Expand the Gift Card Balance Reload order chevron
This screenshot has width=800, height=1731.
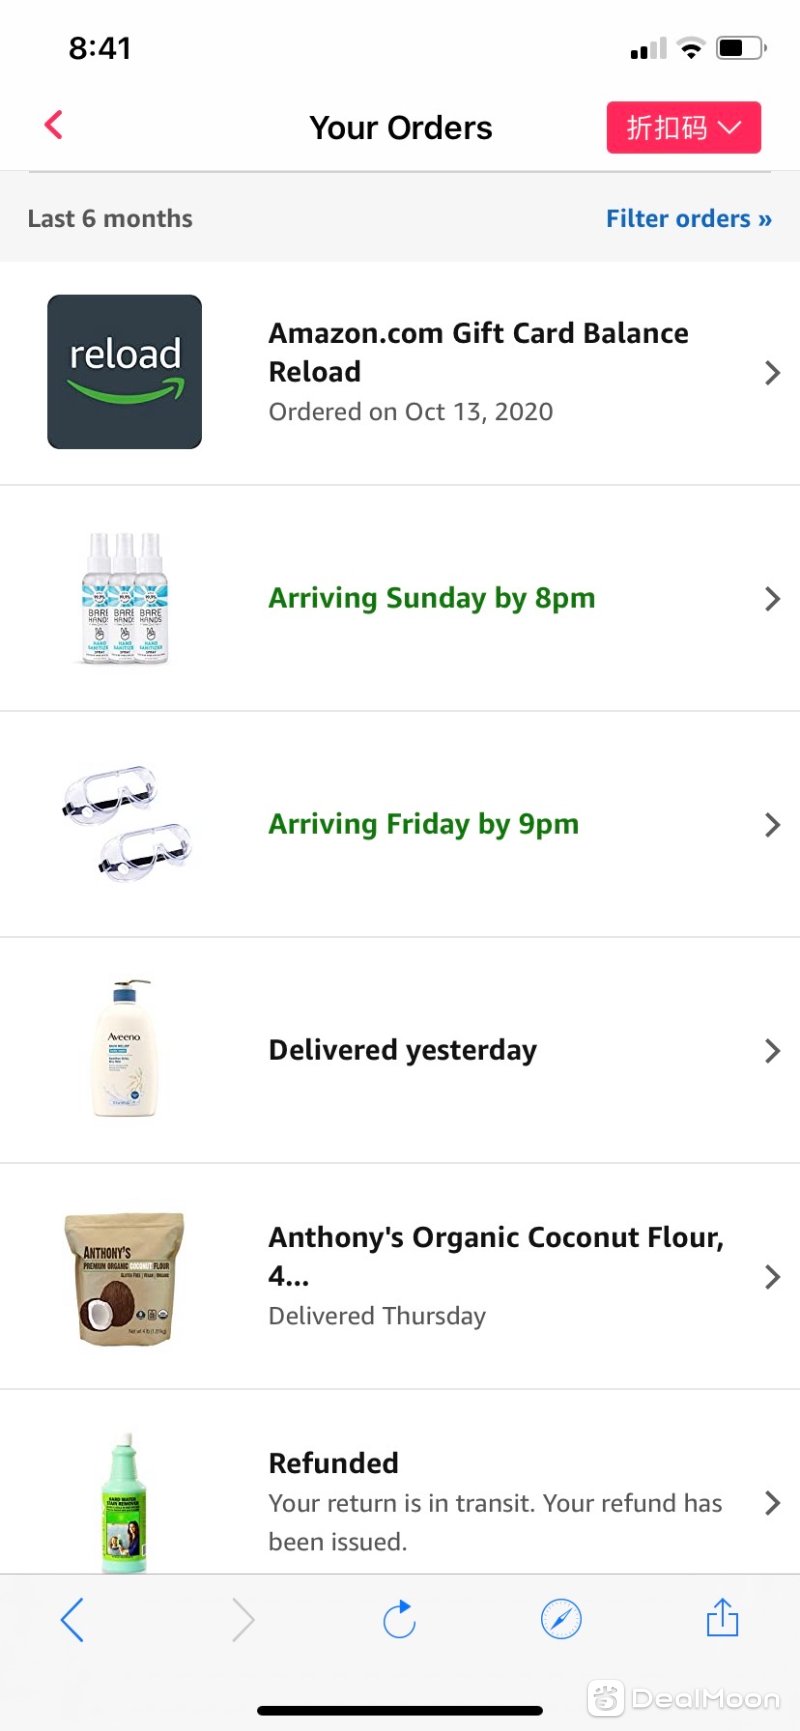tap(772, 373)
